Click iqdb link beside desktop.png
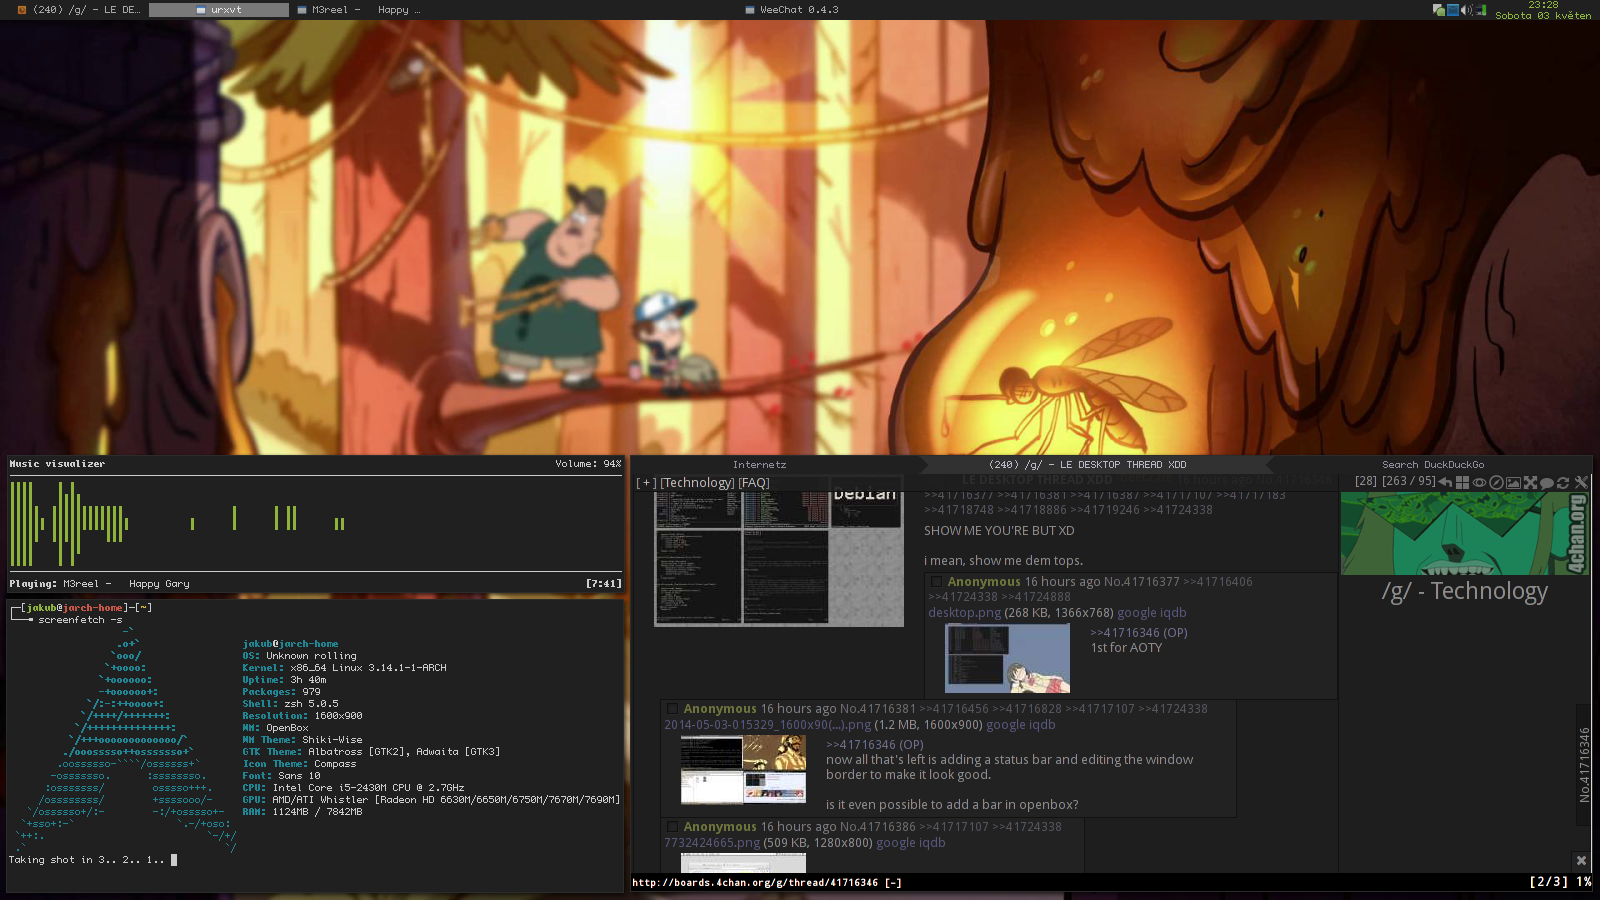Screen dimensions: 1600x900 [x=1174, y=613]
